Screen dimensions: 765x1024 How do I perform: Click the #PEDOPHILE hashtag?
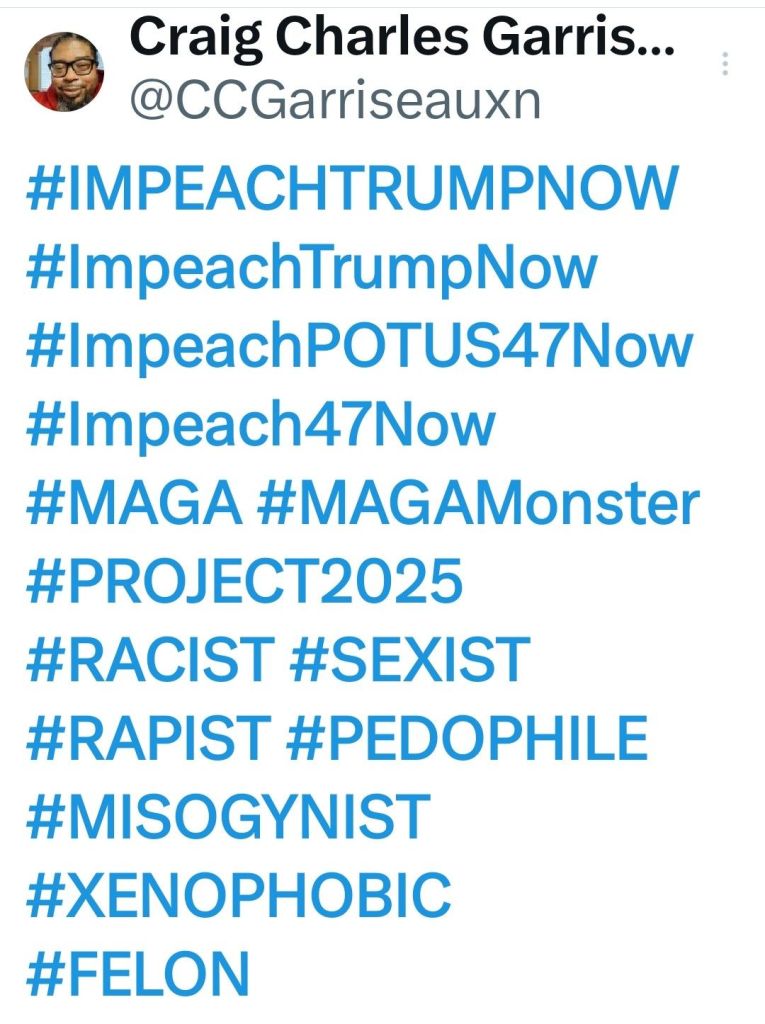click(466, 737)
